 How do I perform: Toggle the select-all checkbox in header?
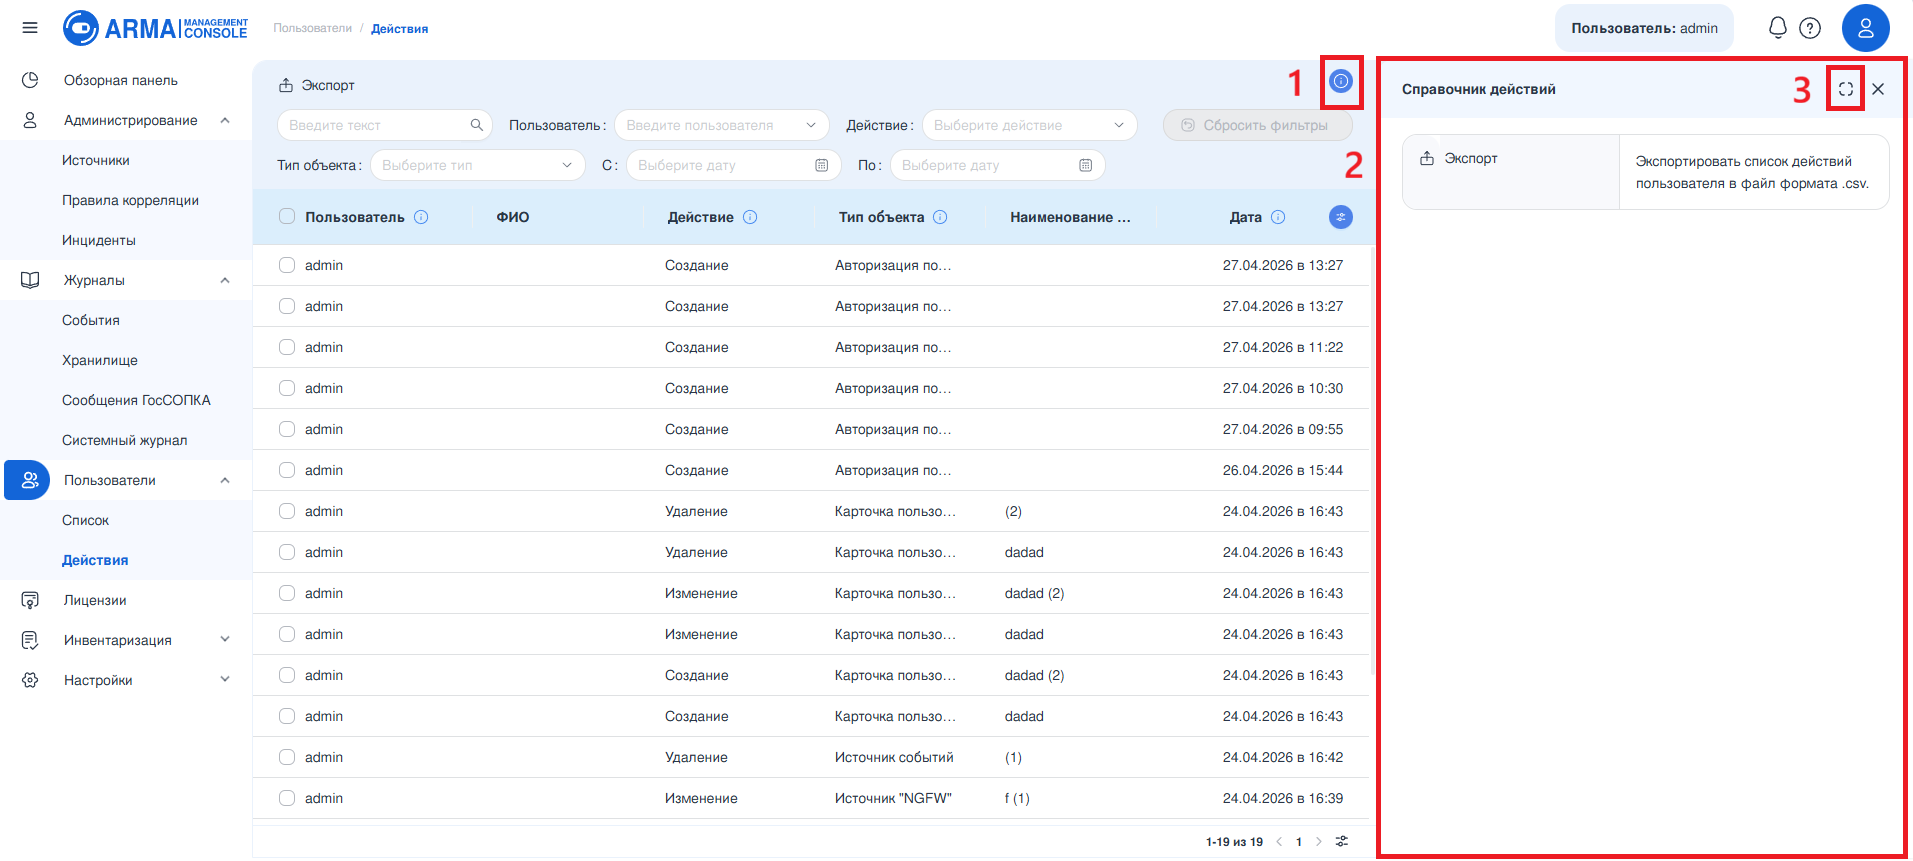[287, 216]
